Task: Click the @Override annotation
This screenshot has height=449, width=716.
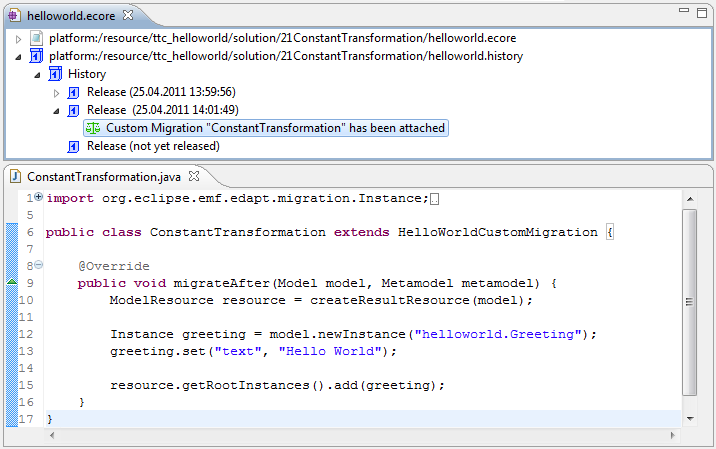Action: coord(113,266)
